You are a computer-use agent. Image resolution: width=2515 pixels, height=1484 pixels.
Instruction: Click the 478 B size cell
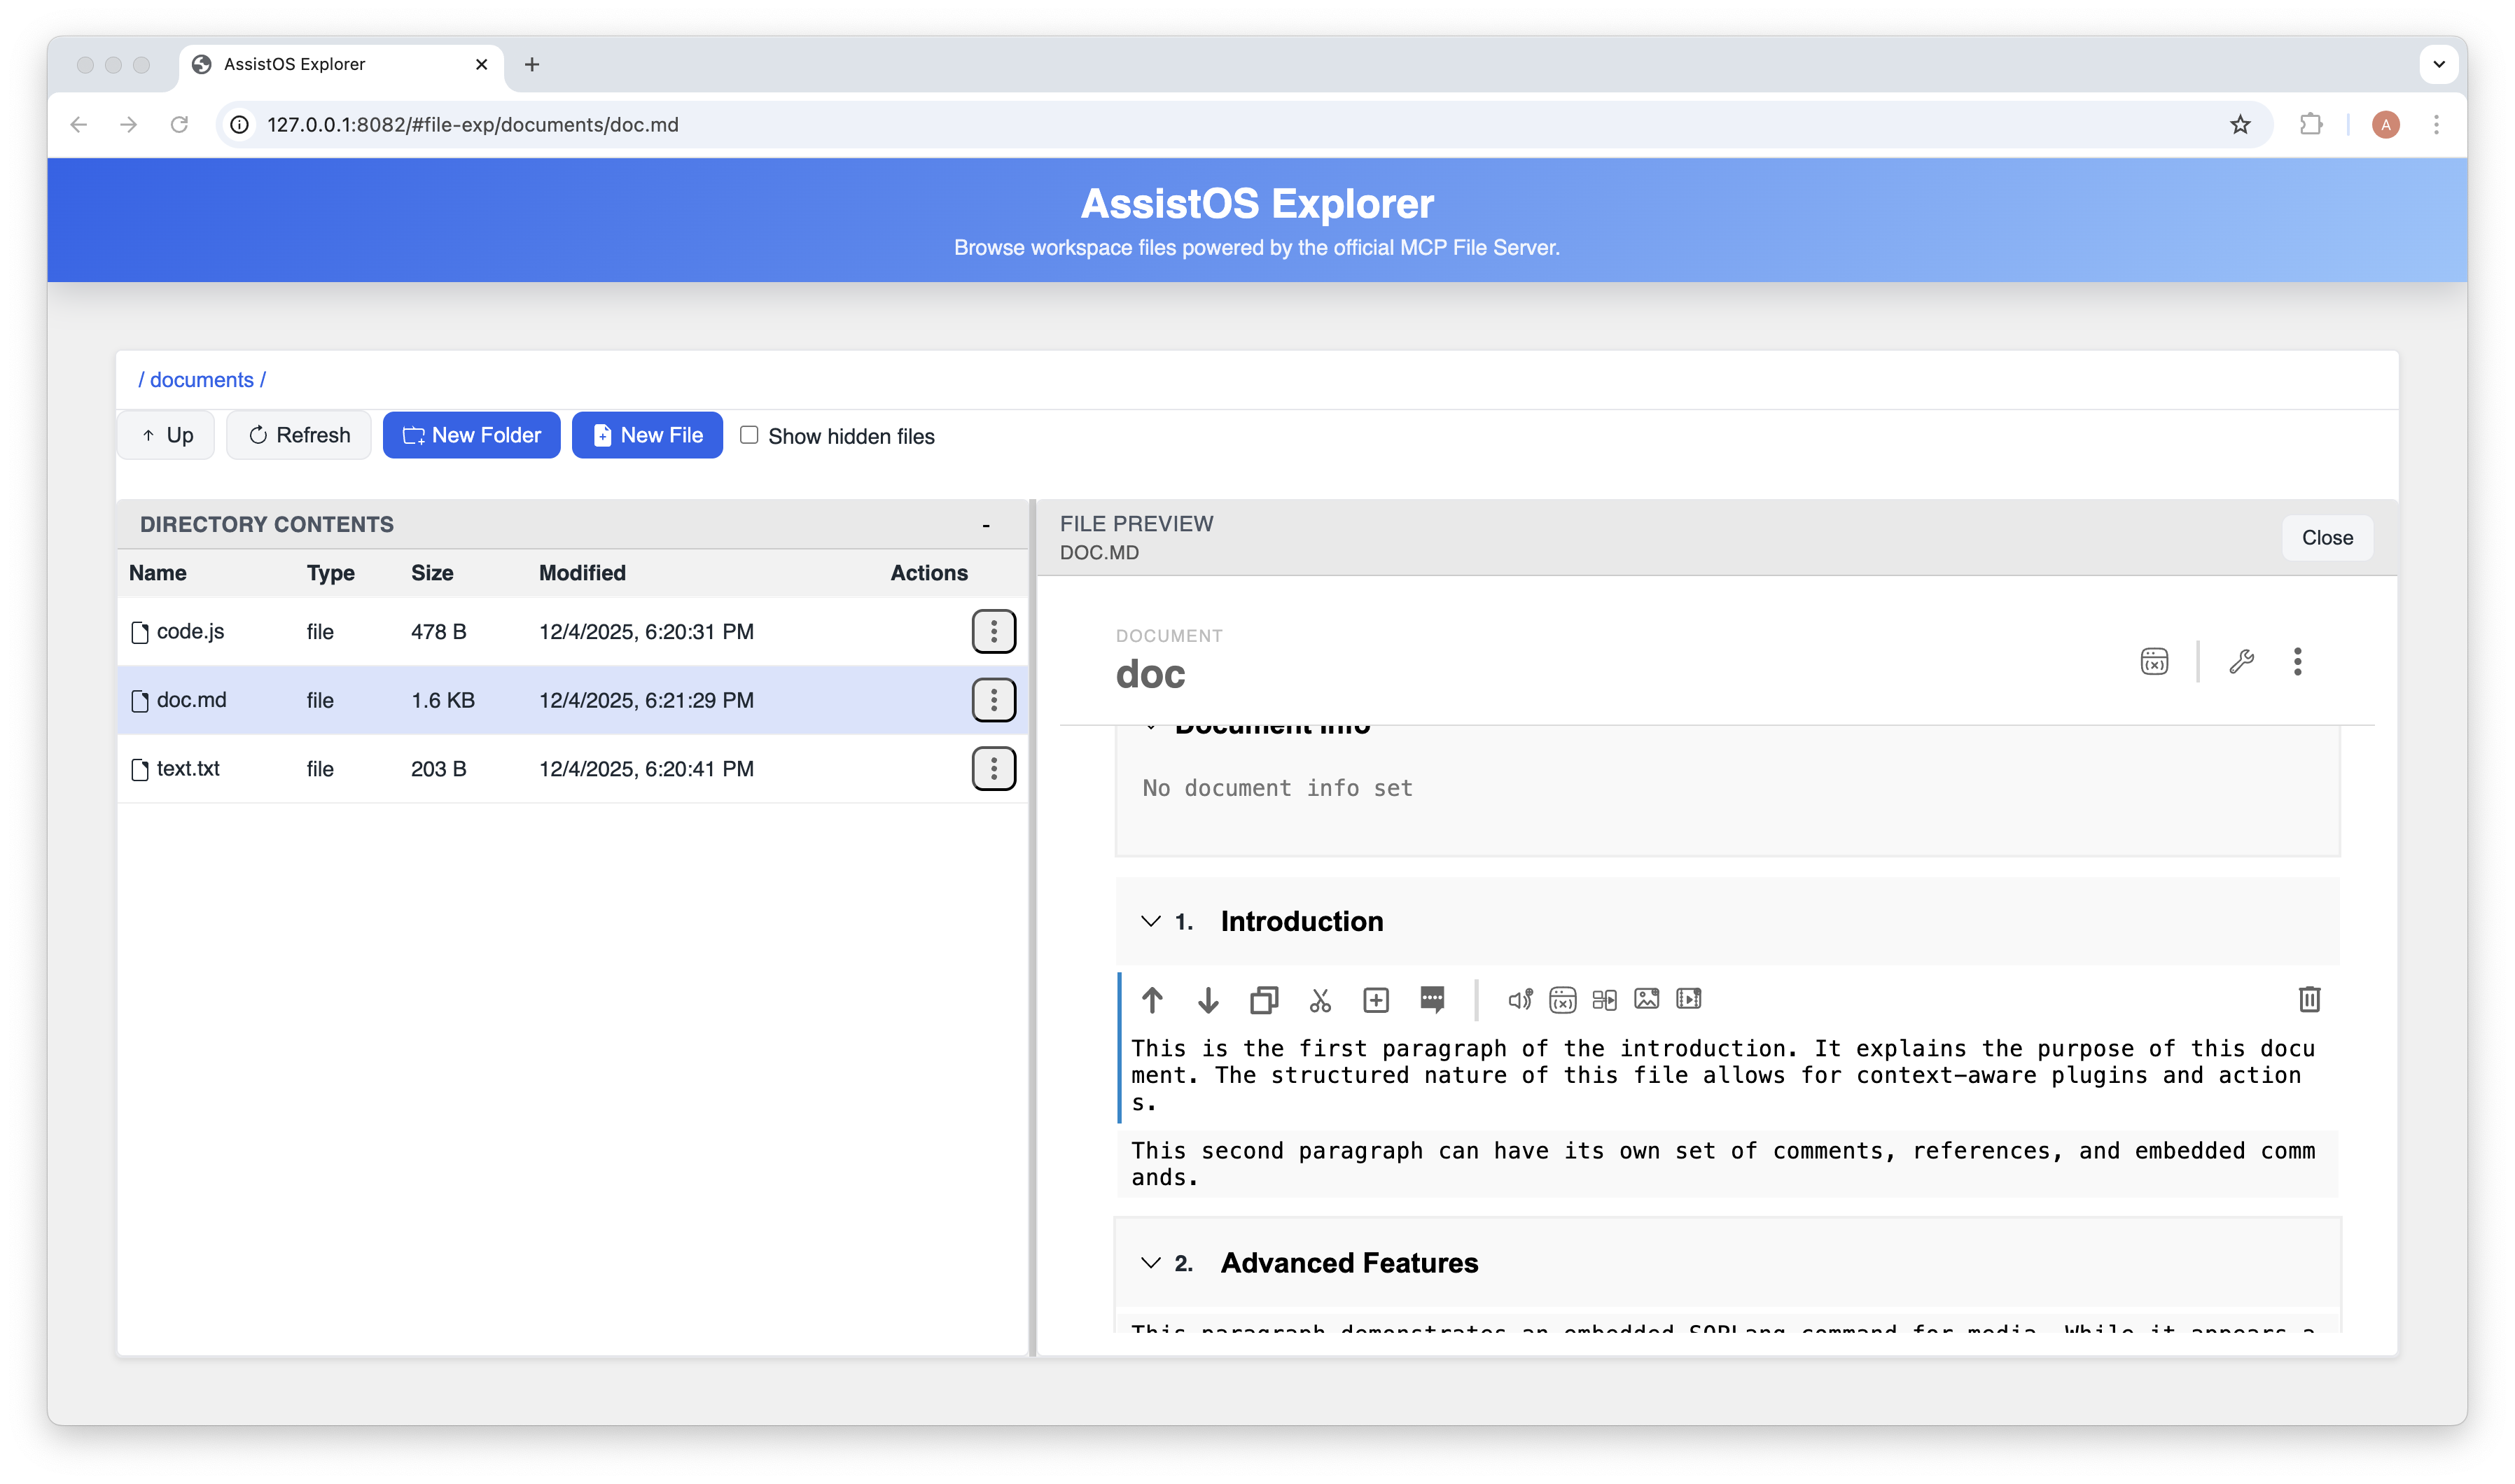[438, 631]
